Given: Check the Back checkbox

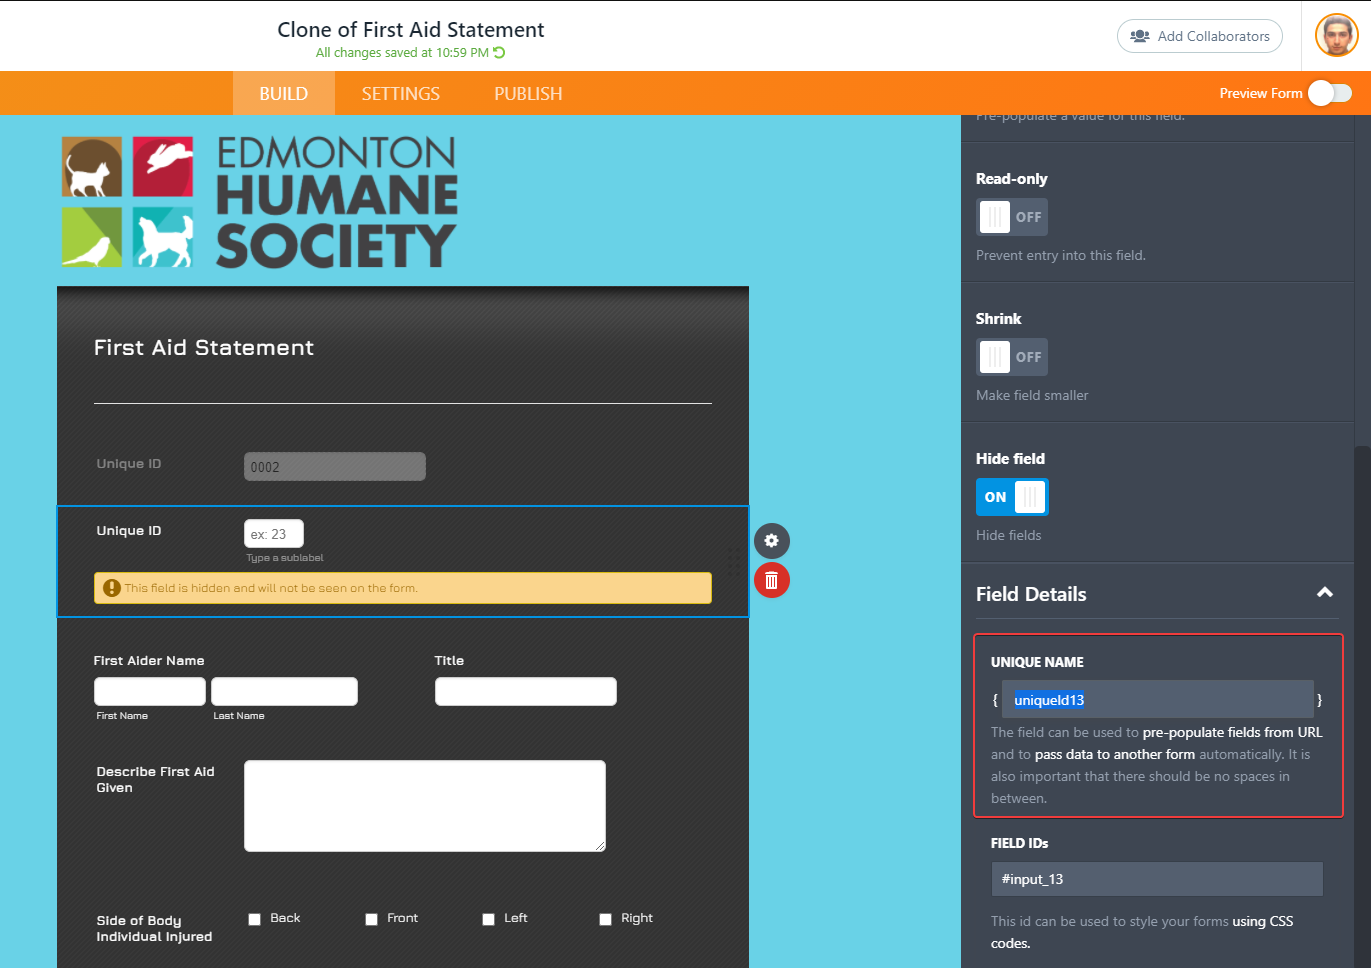Looking at the screenshot, I should tap(254, 919).
